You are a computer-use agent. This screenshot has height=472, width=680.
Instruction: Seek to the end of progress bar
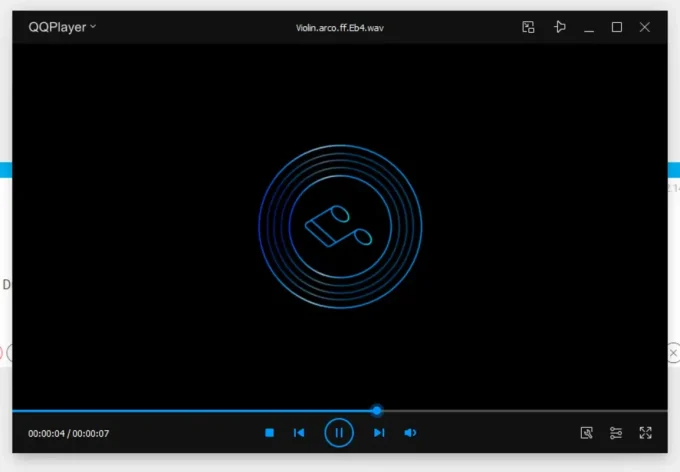point(664,410)
